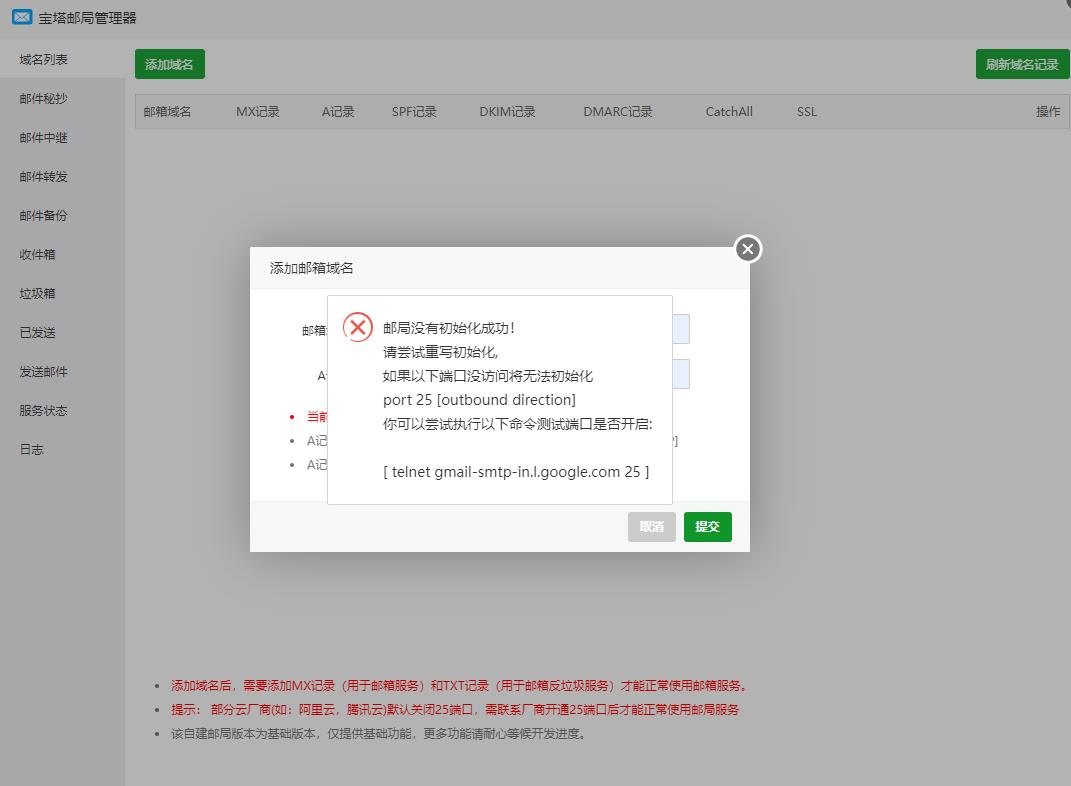Click 取消 to cancel the dialog
Screen dimensions: 1071x786
652,527
